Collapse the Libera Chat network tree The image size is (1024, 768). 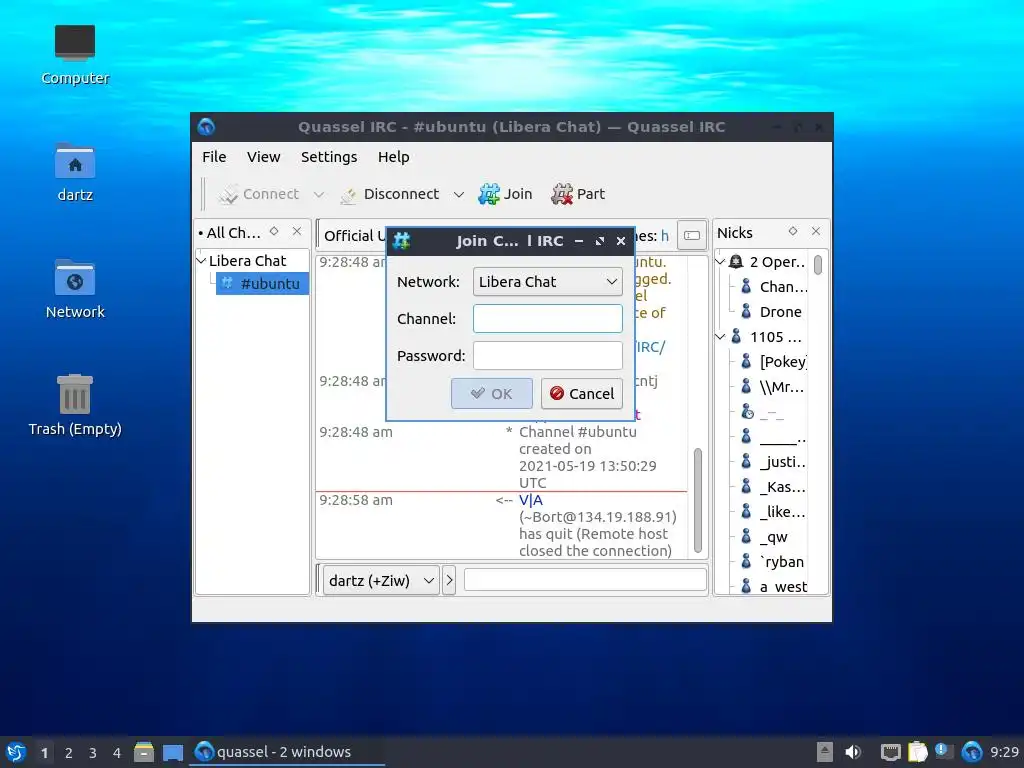201,261
